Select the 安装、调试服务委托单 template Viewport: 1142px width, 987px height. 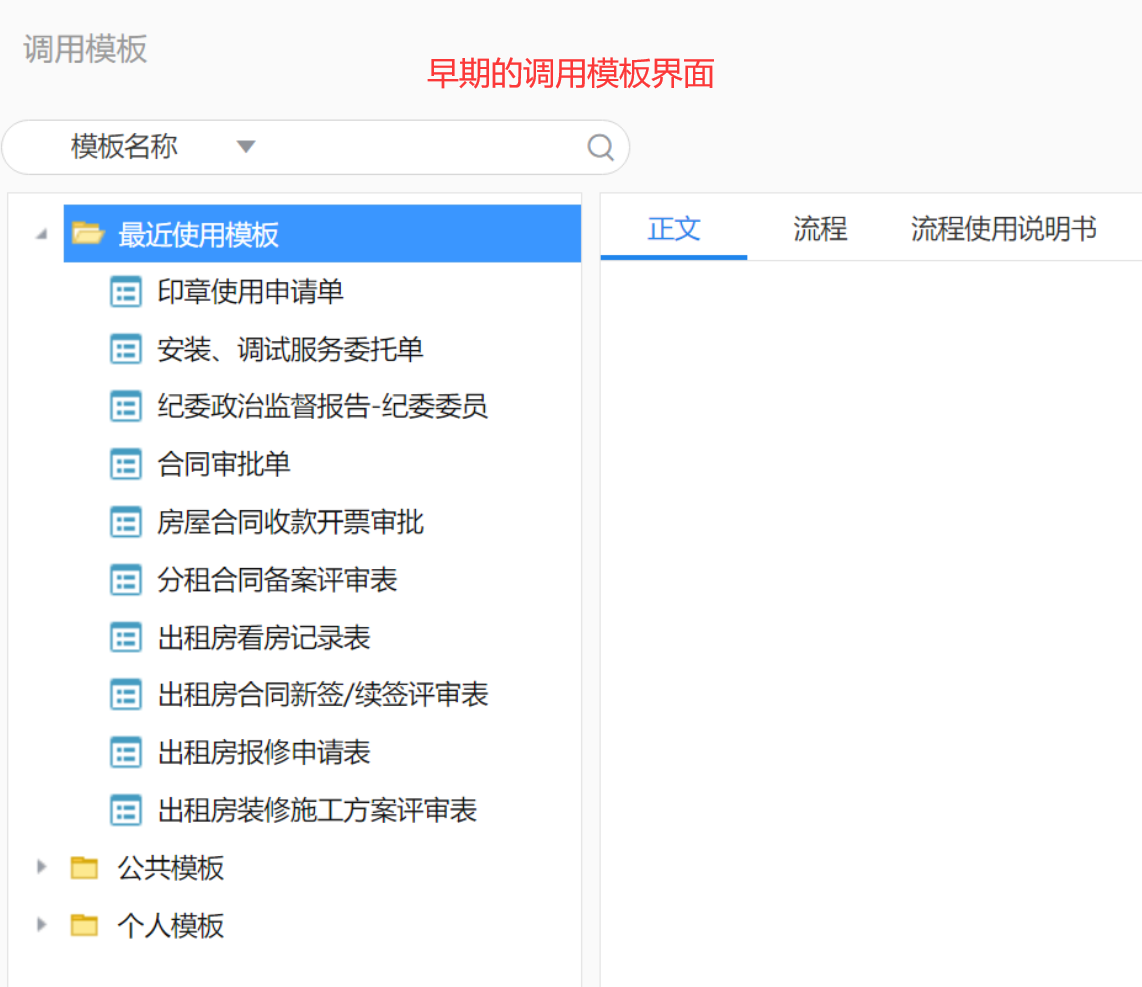[x=290, y=349]
